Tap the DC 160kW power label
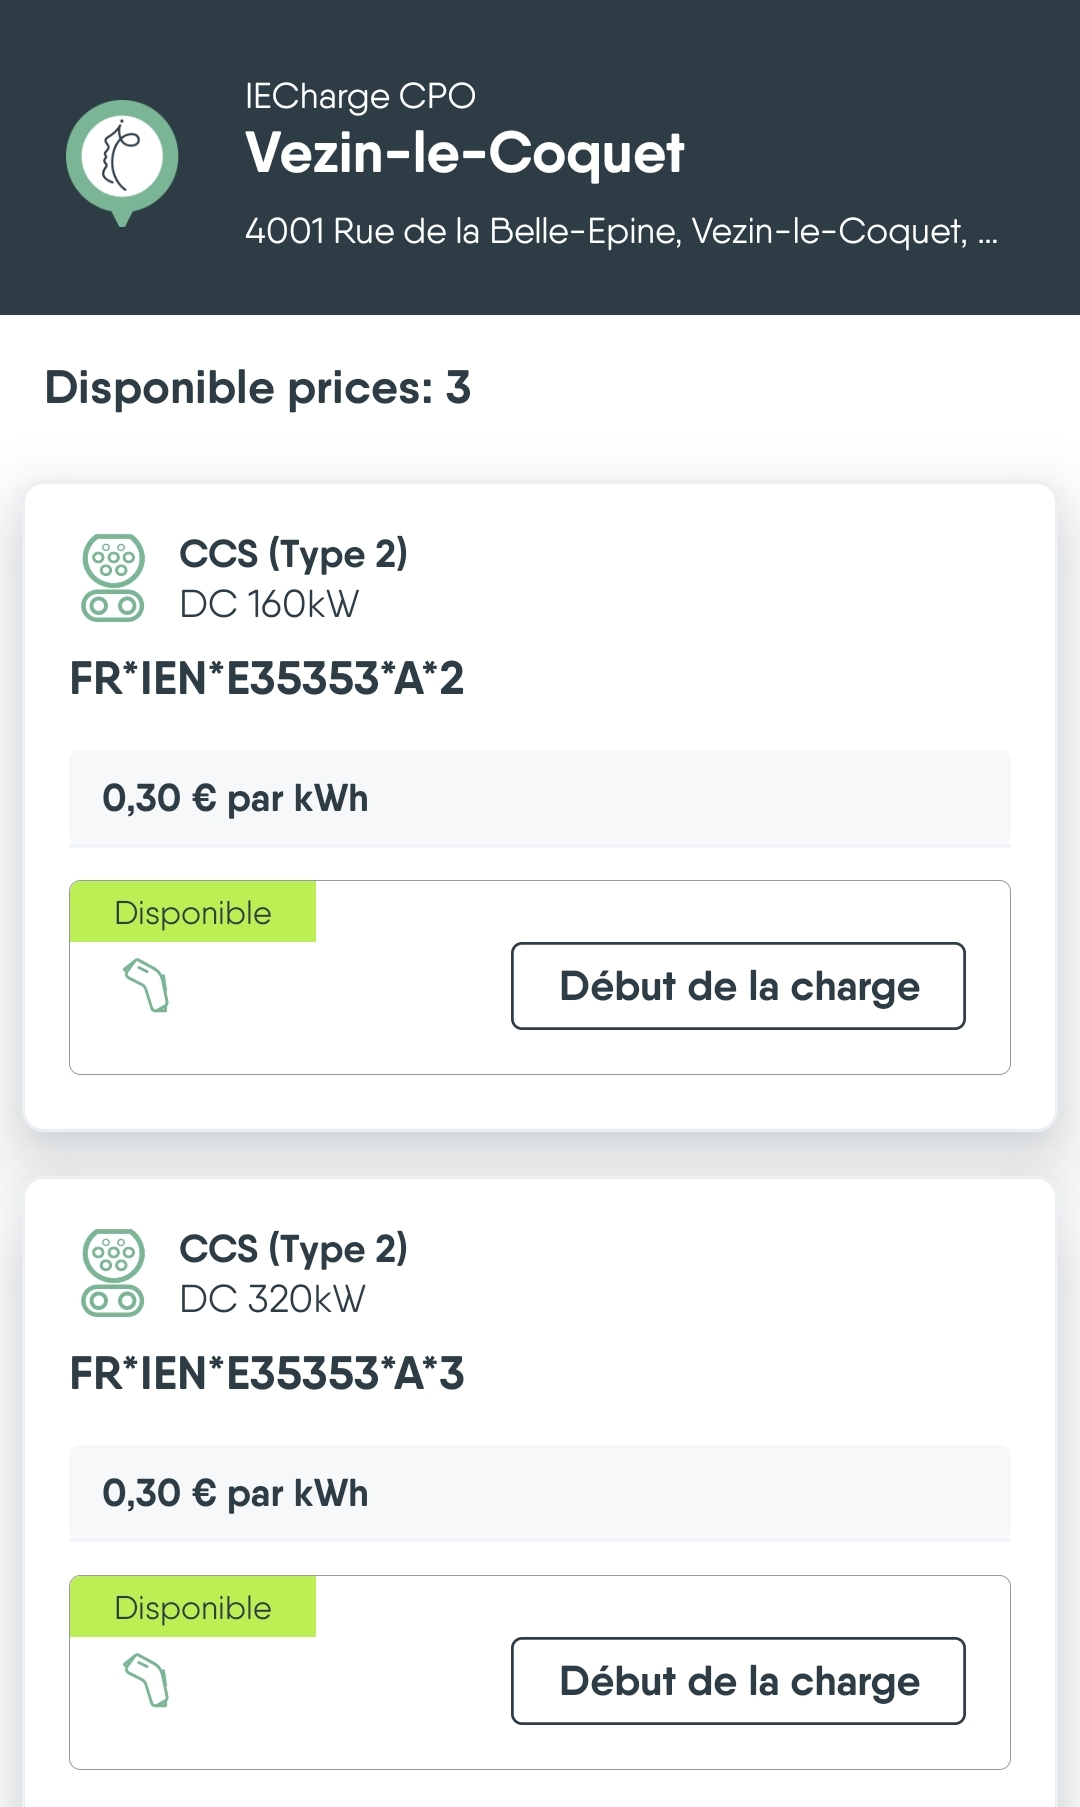This screenshot has width=1080, height=1807. pyautogui.click(x=269, y=604)
